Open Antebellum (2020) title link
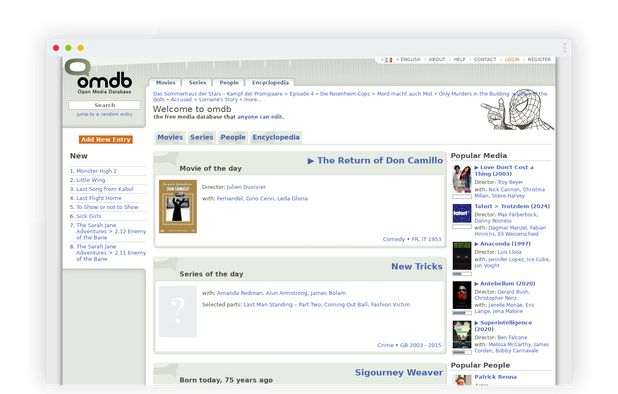 pos(508,284)
